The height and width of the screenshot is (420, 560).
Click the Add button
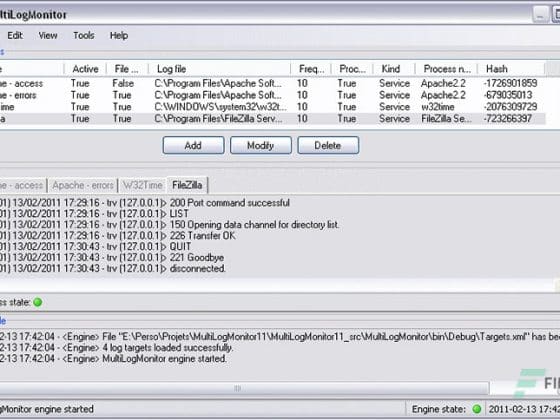click(193, 145)
